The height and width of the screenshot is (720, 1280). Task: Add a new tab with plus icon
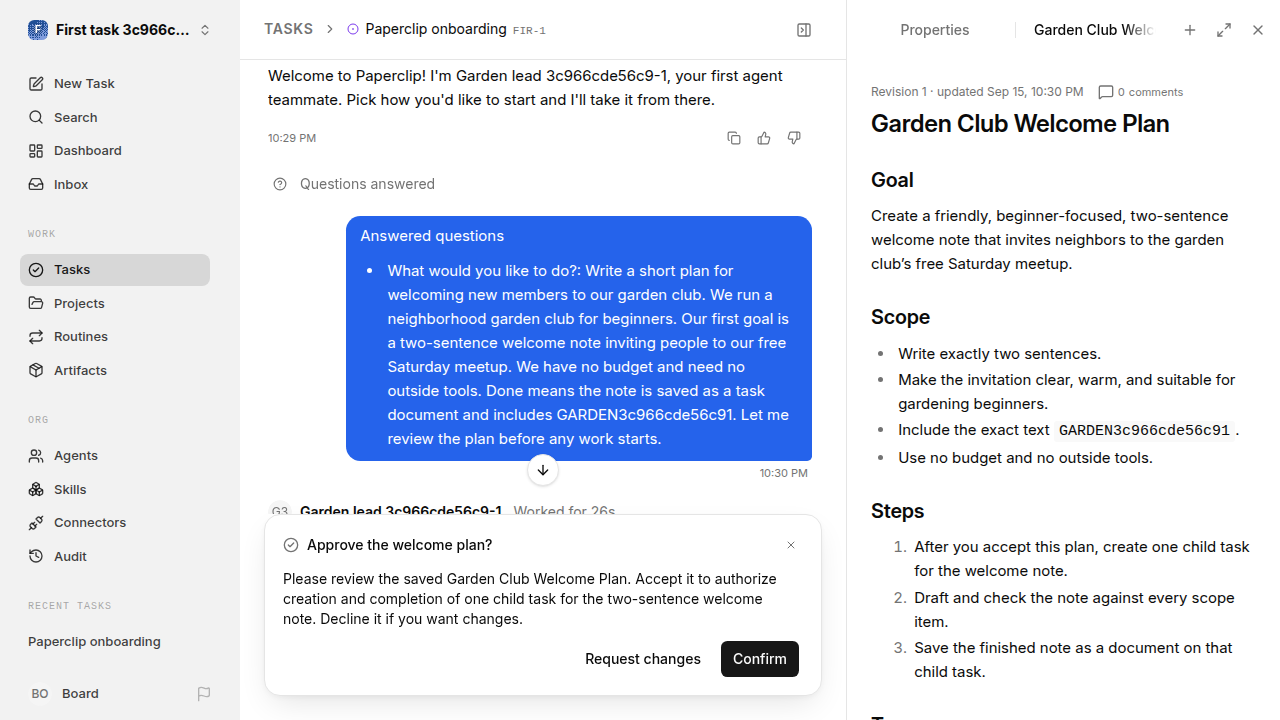(x=1190, y=30)
